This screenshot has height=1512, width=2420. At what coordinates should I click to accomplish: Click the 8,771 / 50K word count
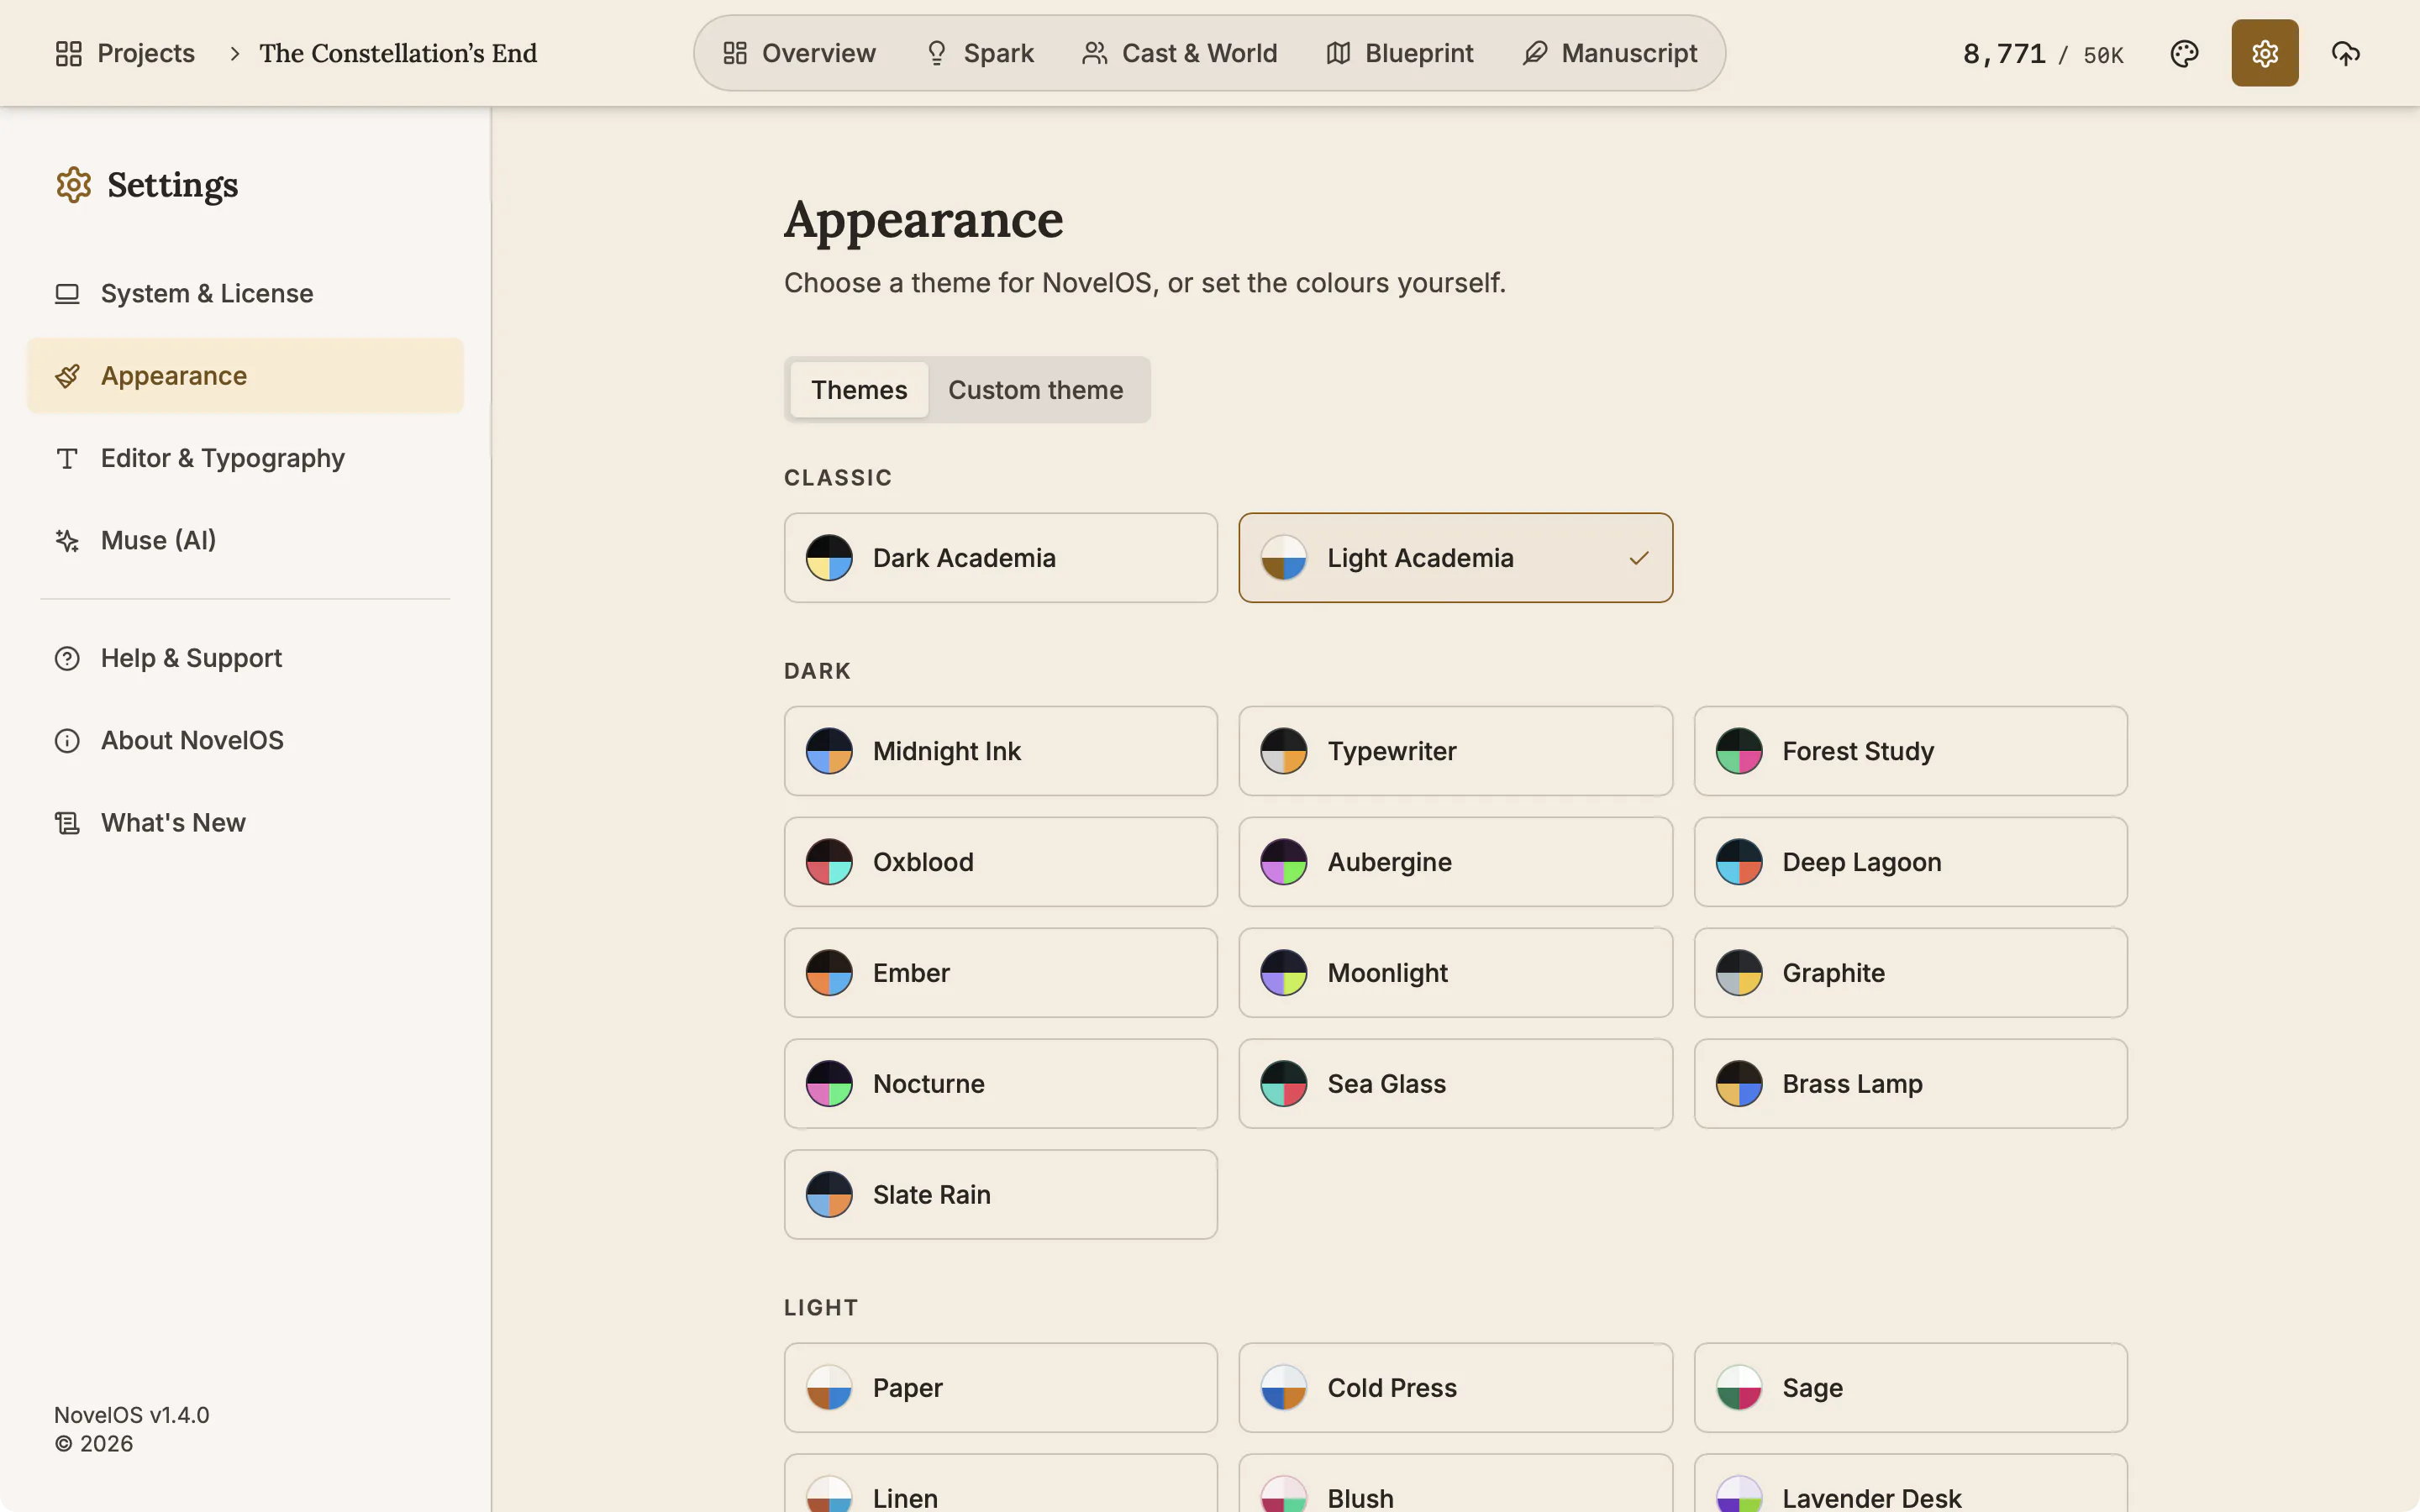(x=2042, y=54)
